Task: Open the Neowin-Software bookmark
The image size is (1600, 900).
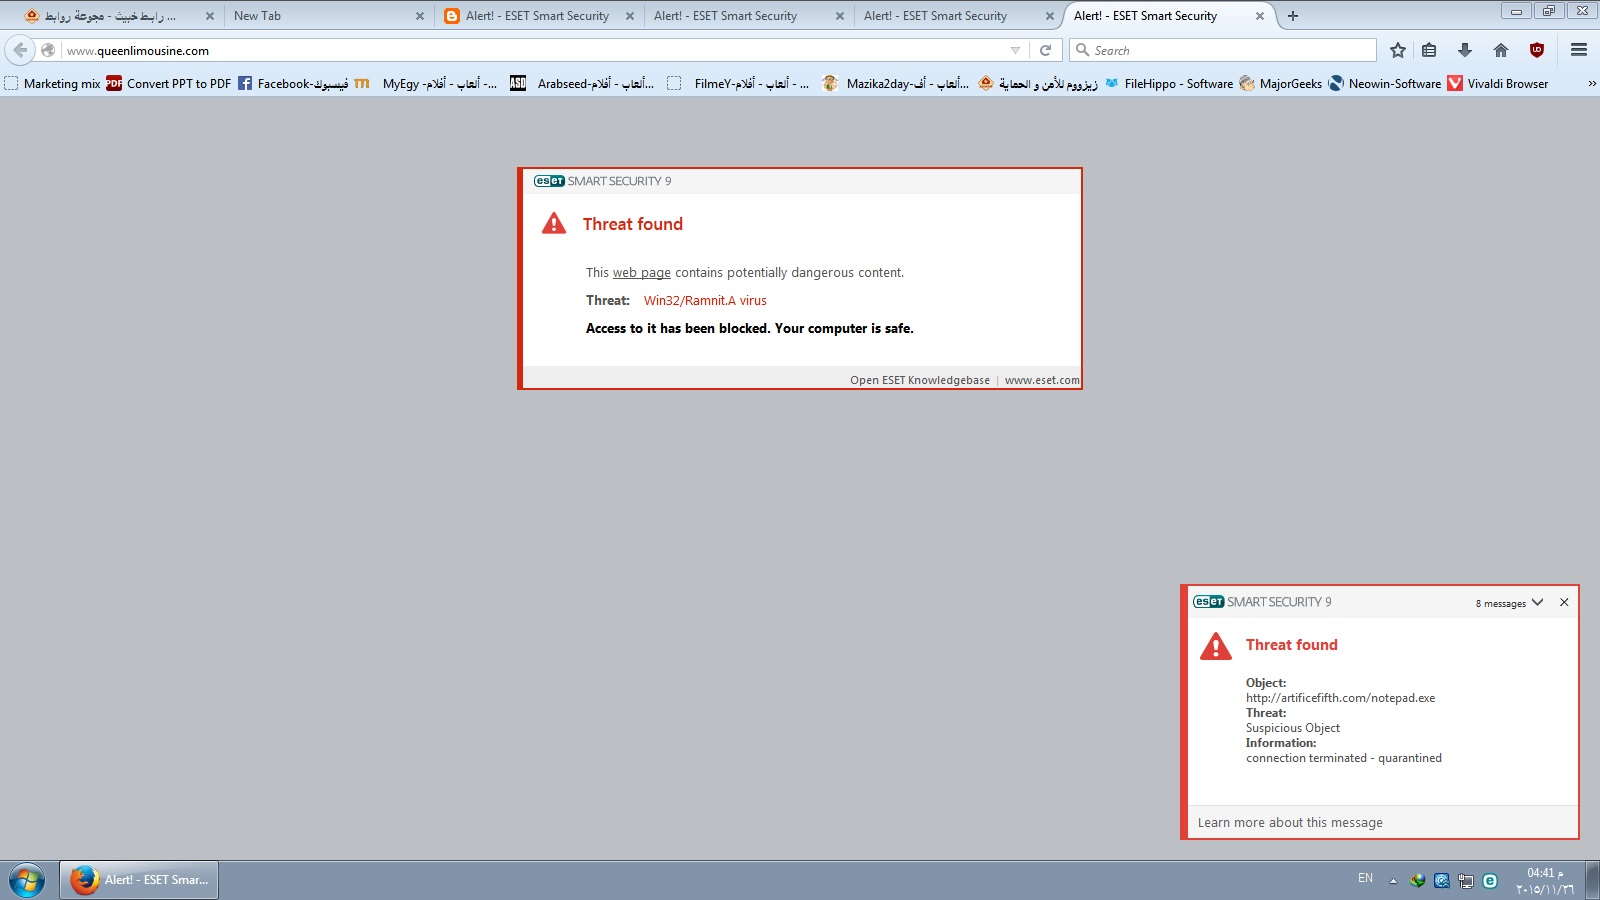Action: point(1385,84)
